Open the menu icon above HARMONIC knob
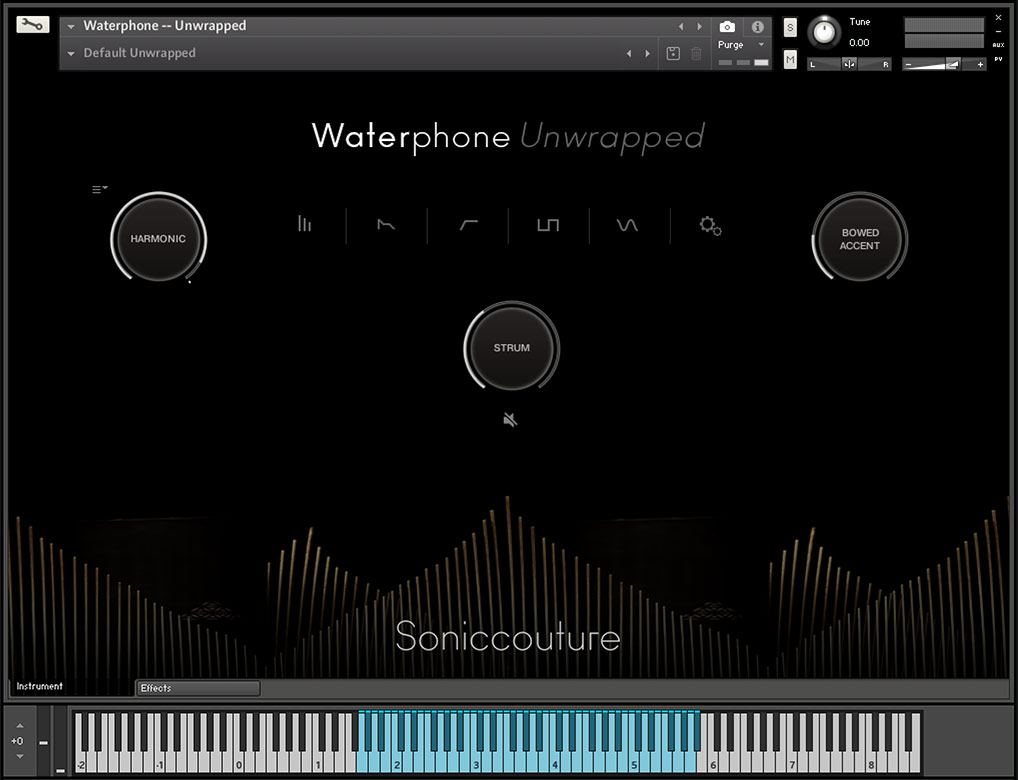Viewport: 1018px width, 780px height. click(x=99, y=189)
